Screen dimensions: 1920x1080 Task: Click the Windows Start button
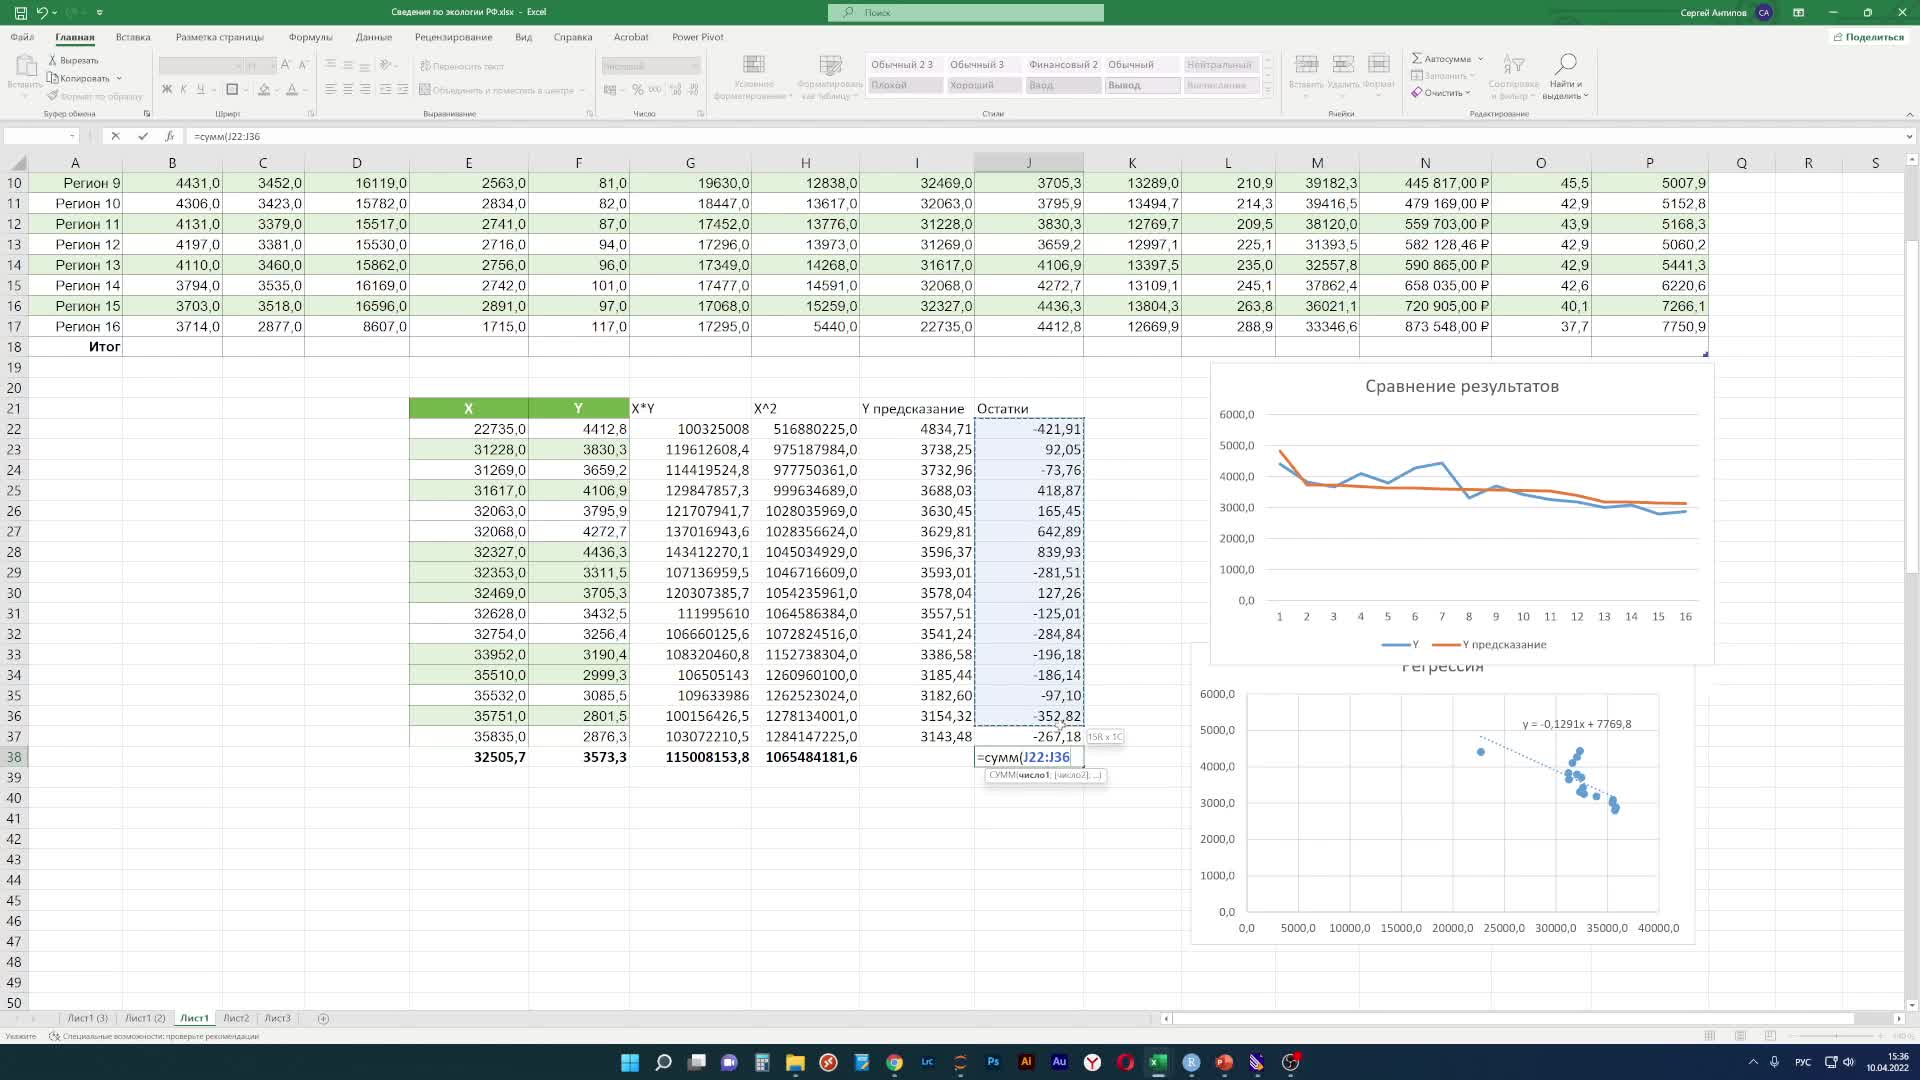(630, 1062)
